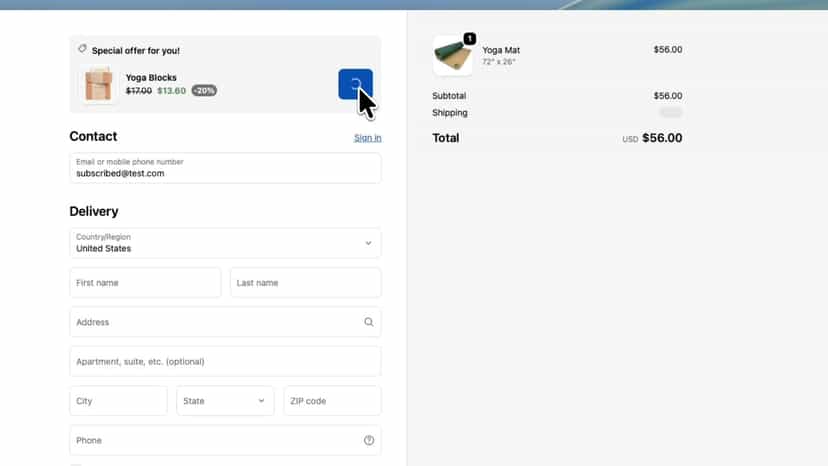Click the -20% discount badge
This screenshot has height=466, width=828.
[204, 90]
